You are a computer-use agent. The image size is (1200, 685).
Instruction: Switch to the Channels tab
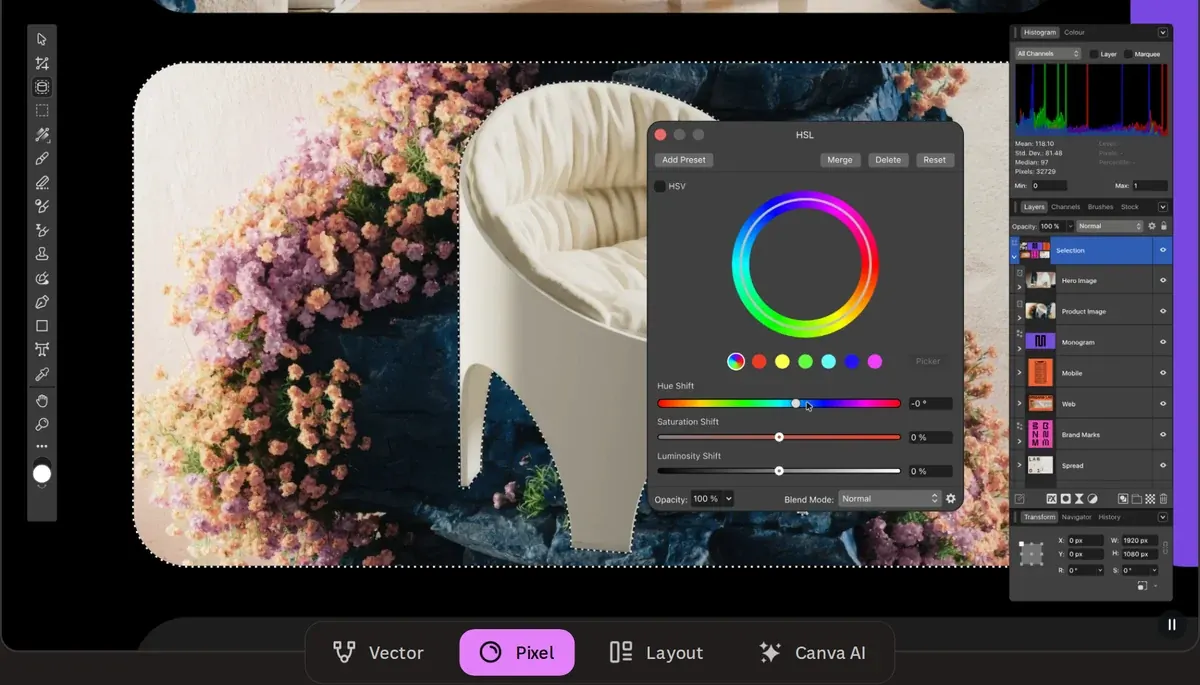pos(1065,207)
